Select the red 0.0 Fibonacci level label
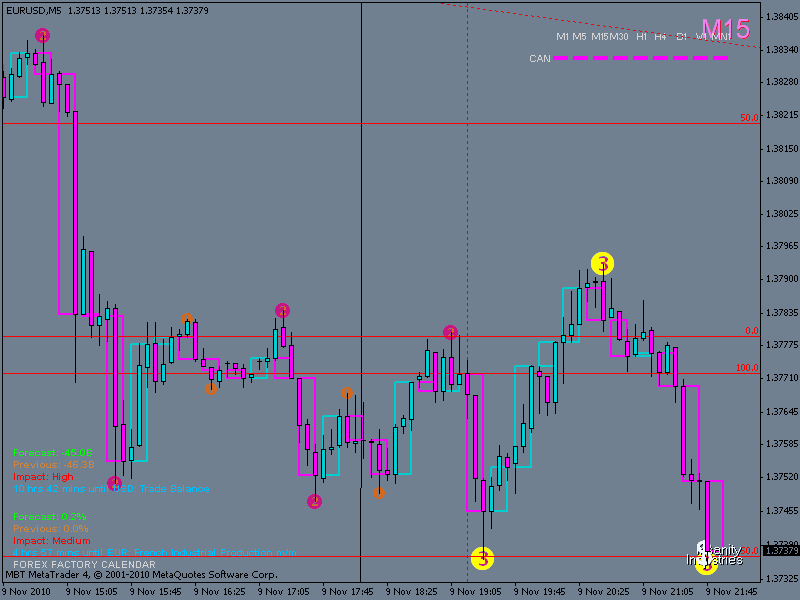 point(752,331)
